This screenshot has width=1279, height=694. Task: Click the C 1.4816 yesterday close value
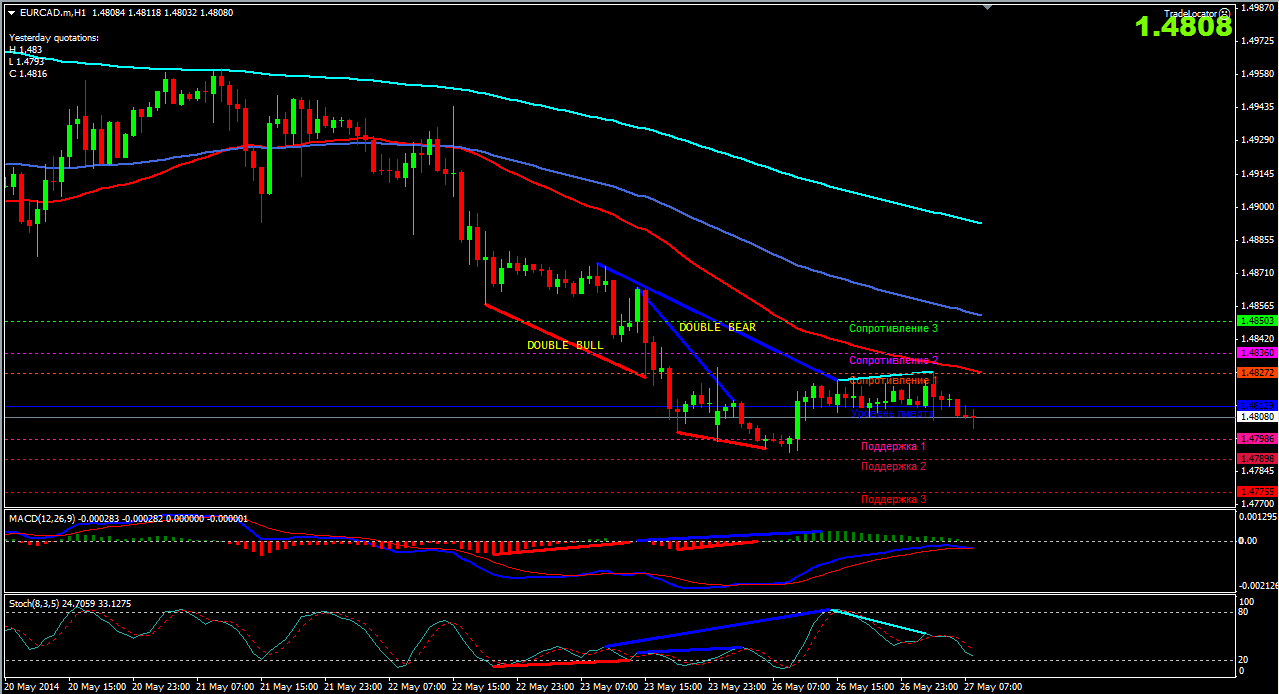[29, 73]
